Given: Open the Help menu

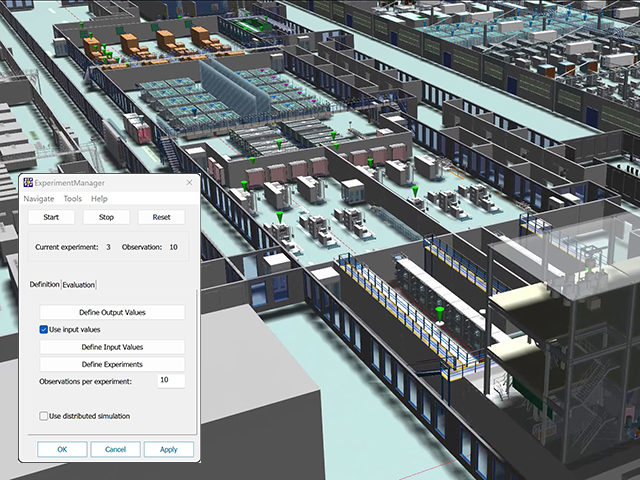Looking at the screenshot, I should (x=99, y=199).
